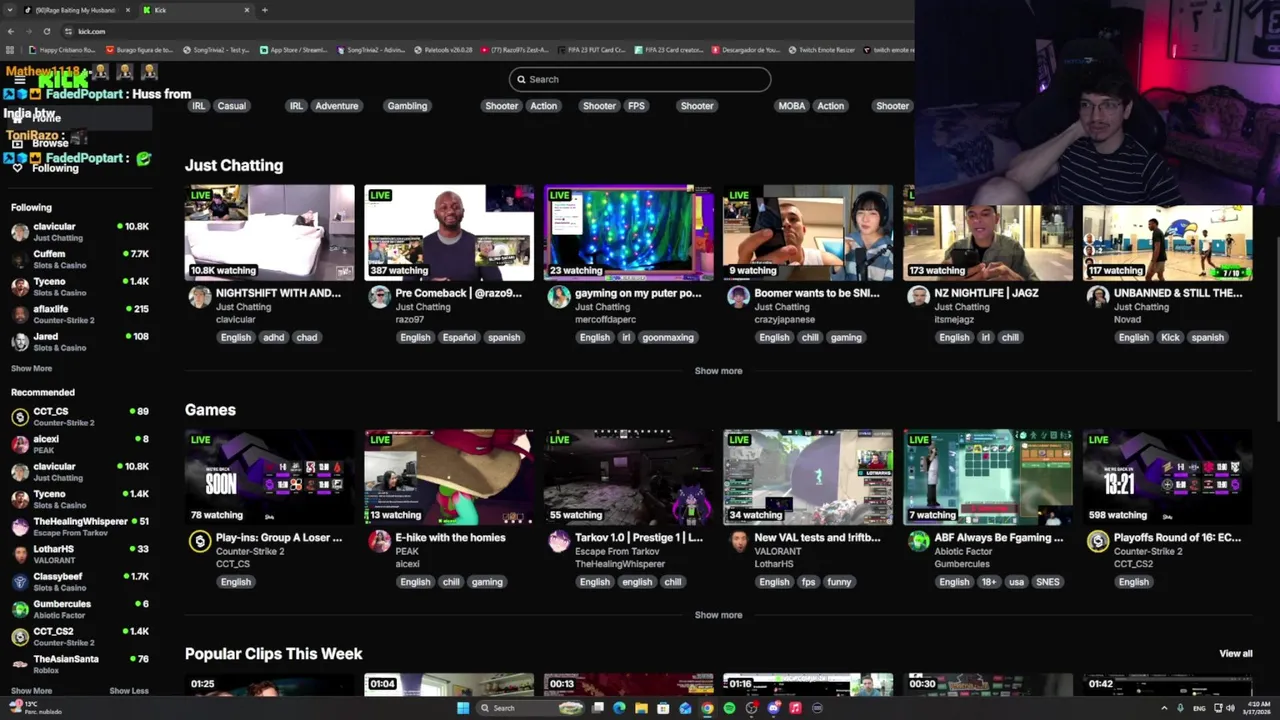Open Microsoft Edge from the taskbar

(x=619, y=708)
